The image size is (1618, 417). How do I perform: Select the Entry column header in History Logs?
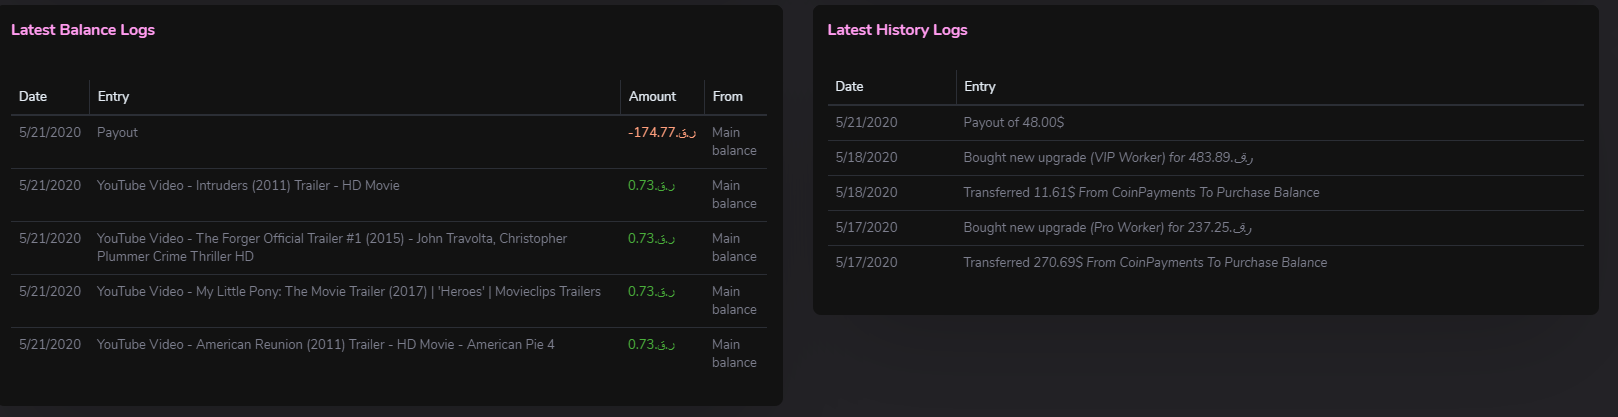pyautogui.click(x=979, y=86)
